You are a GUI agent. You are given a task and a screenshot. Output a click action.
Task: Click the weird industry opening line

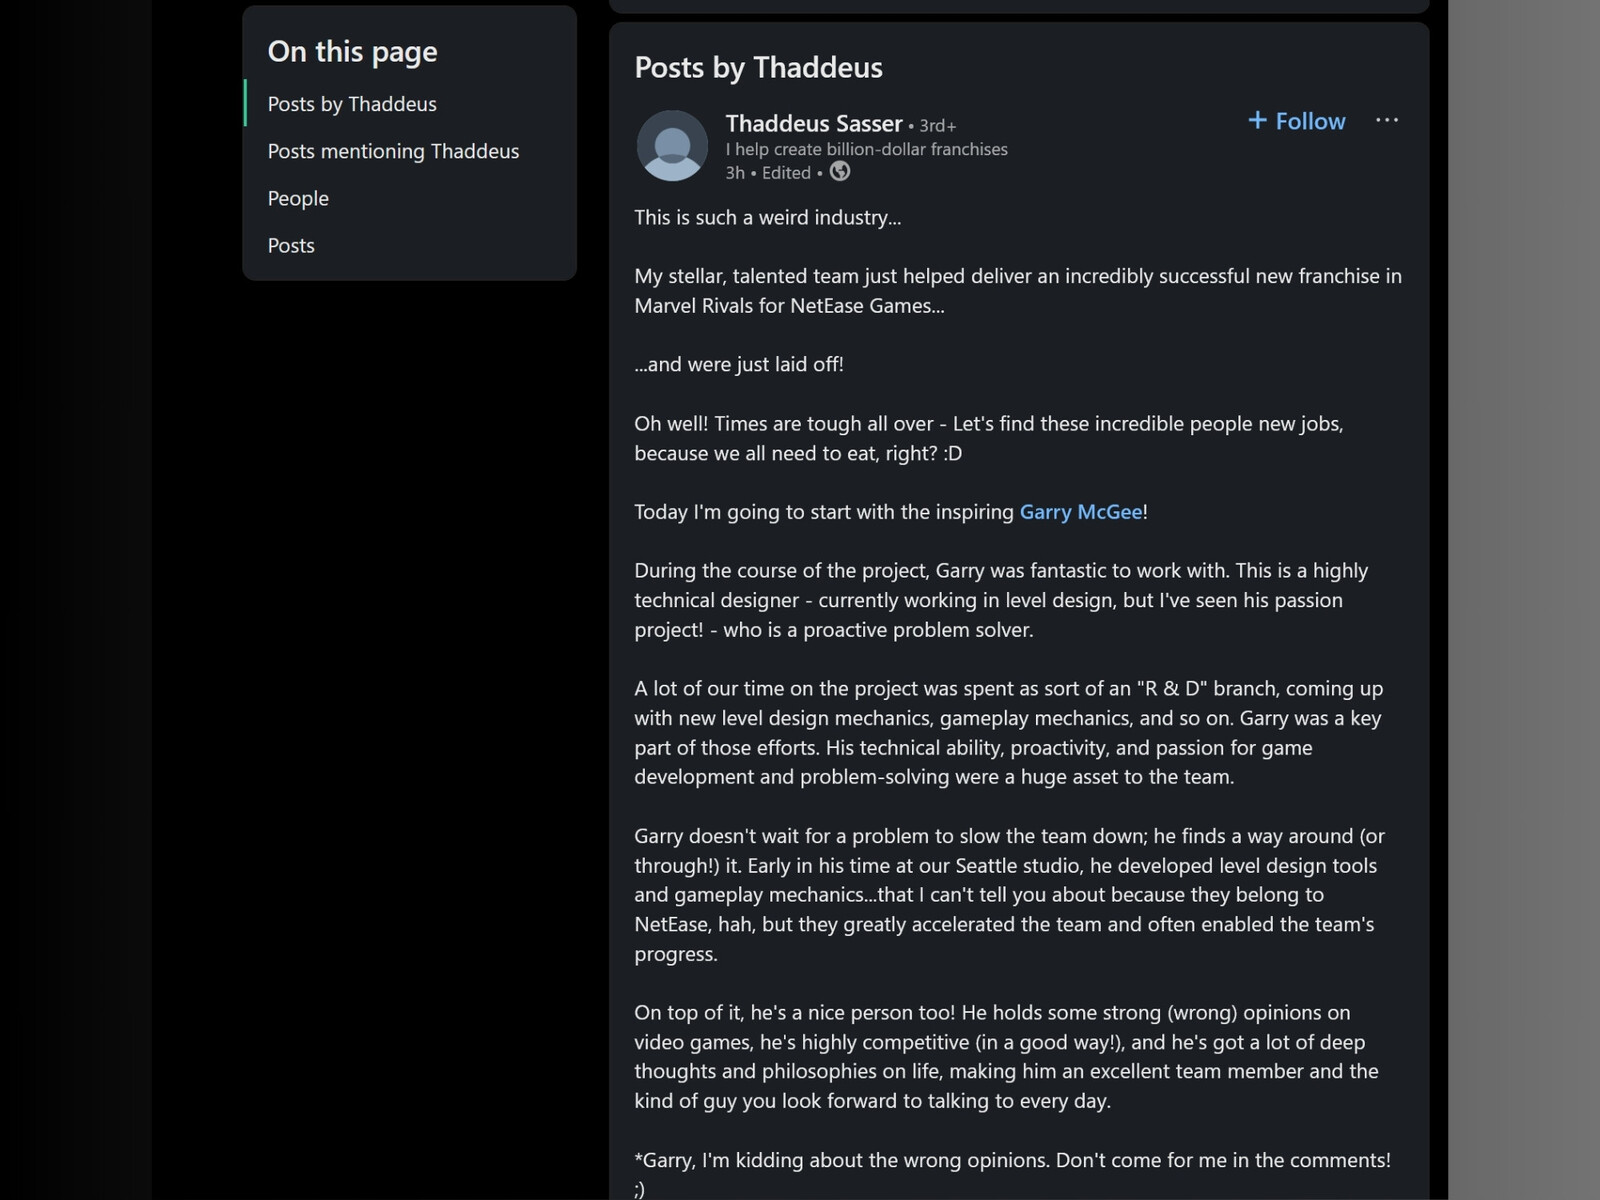[767, 218]
